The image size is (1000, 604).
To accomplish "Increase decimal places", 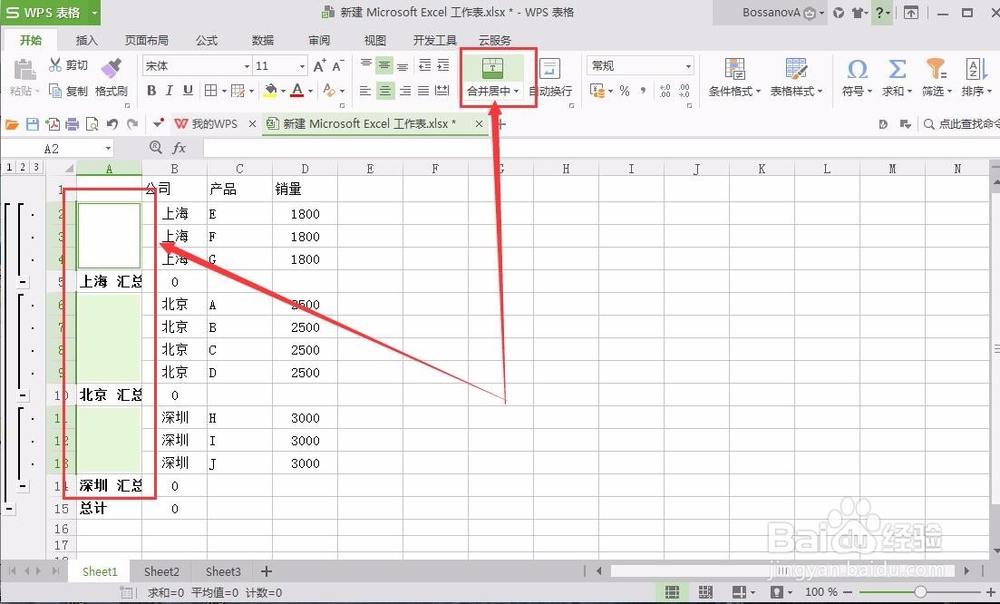I will [x=665, y=91].
